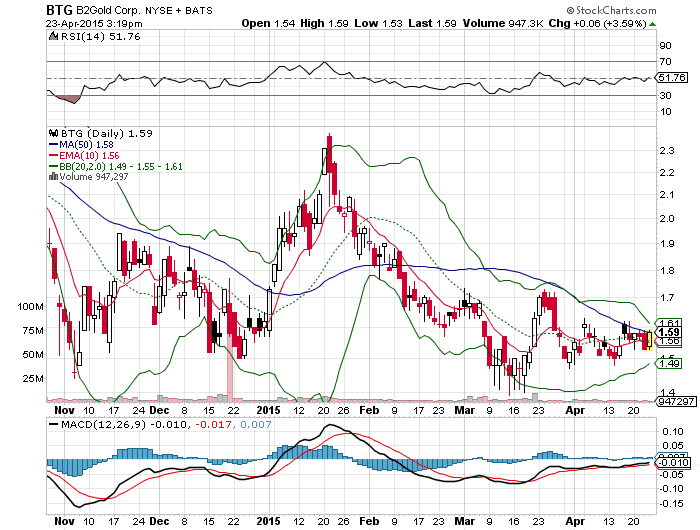
Task: Click the -0.010 MACD value tag
Action: [x=673, y=462]
